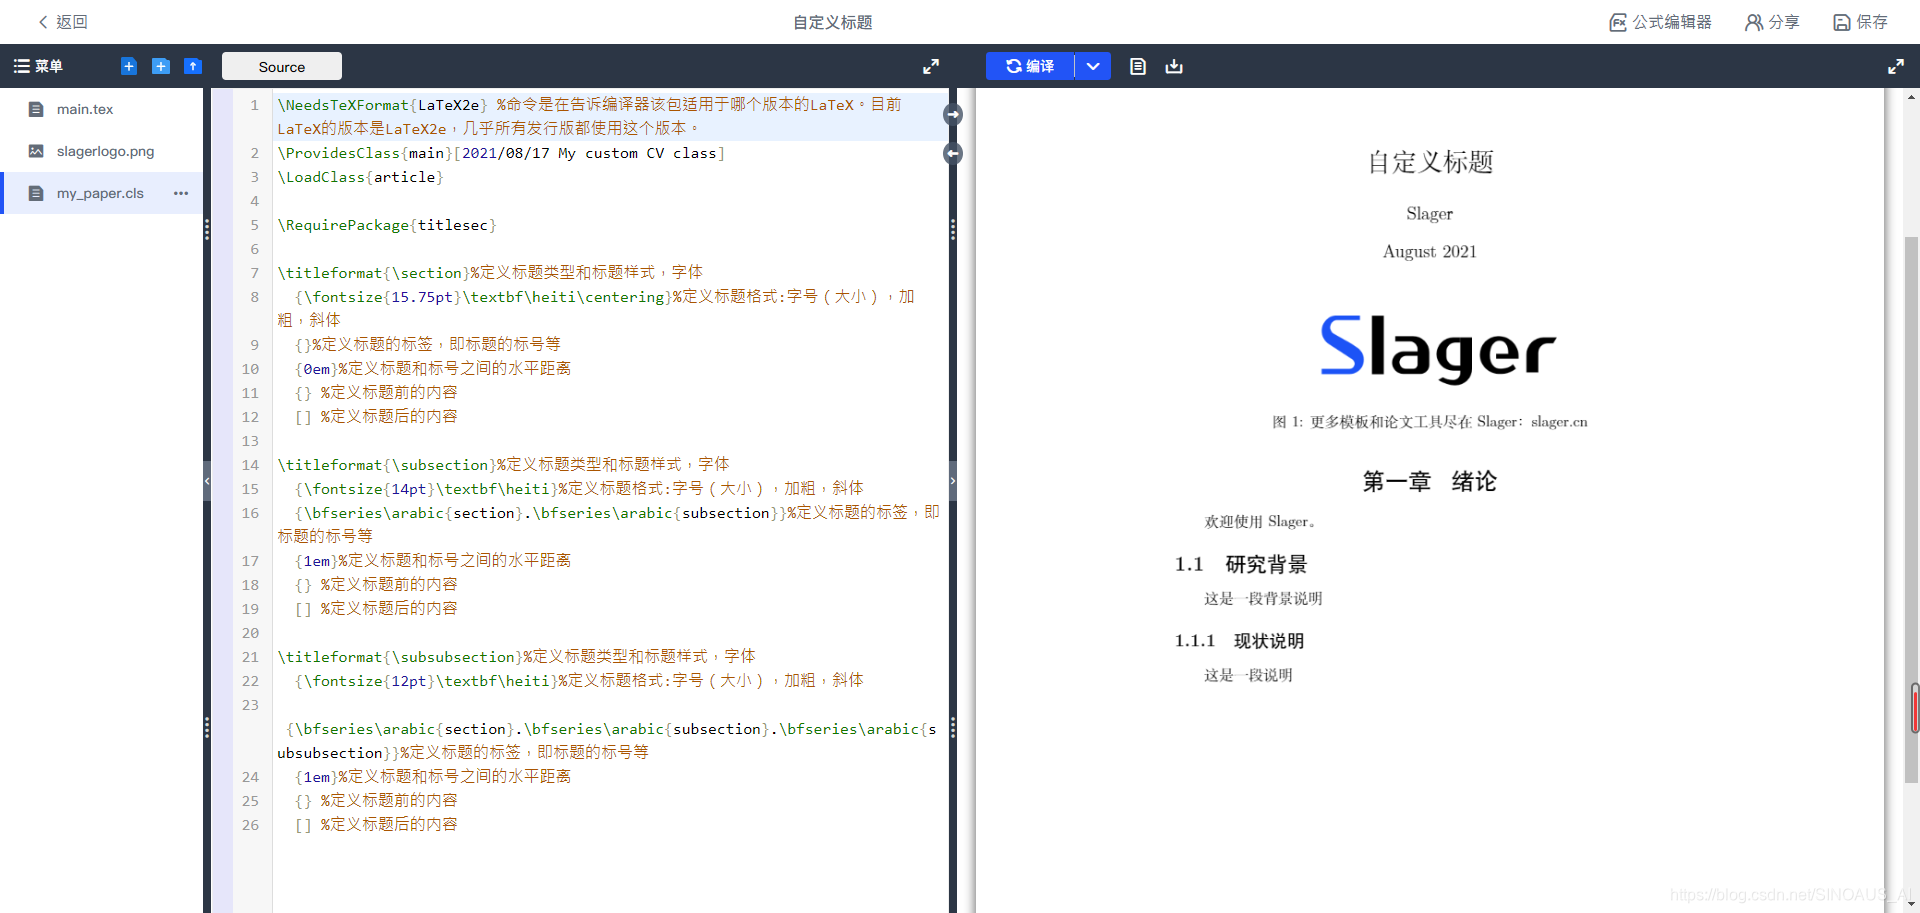
Task: Click the \titleformat{\subsection} line
Action: (503, 464)
